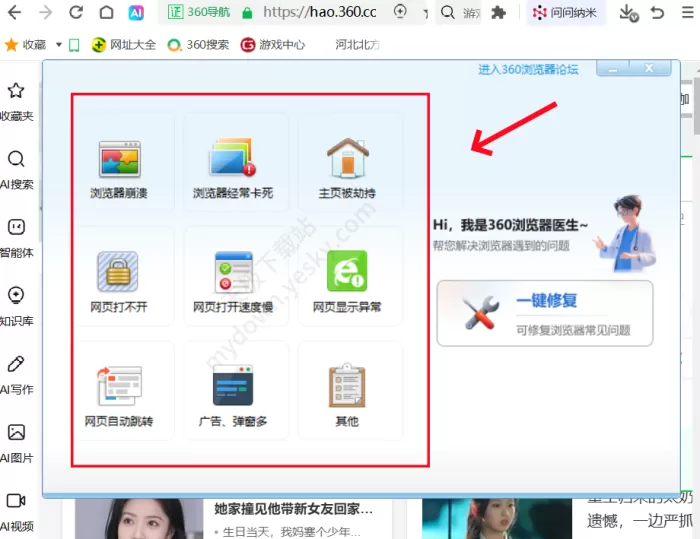
Task: Minimize the browser doctor dialog
Action: [613, 69]
